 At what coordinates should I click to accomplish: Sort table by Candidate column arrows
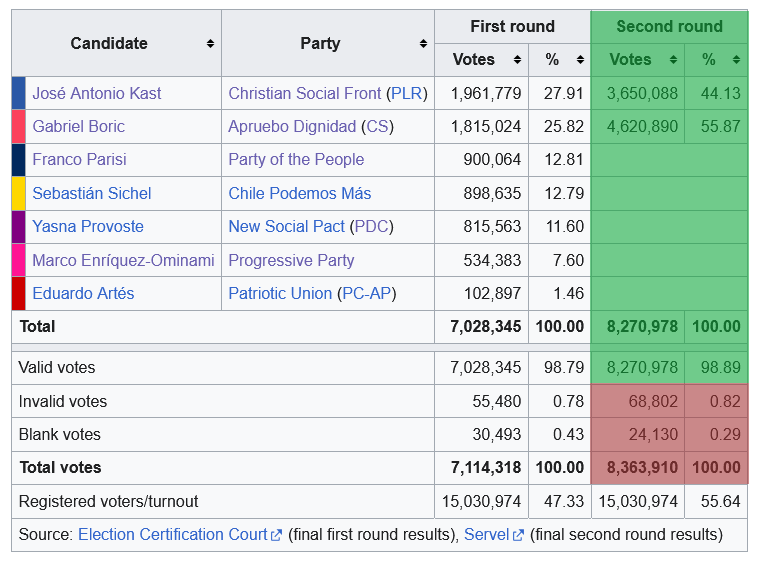[x=210, y=44]
